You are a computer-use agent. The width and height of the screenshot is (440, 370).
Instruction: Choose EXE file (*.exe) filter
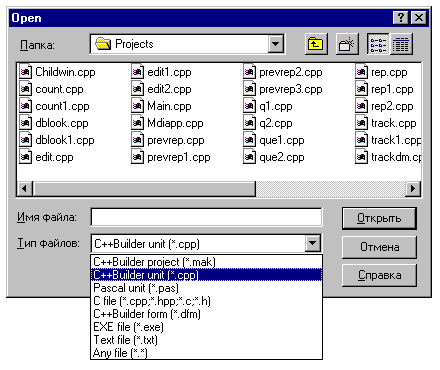(206, 327)
